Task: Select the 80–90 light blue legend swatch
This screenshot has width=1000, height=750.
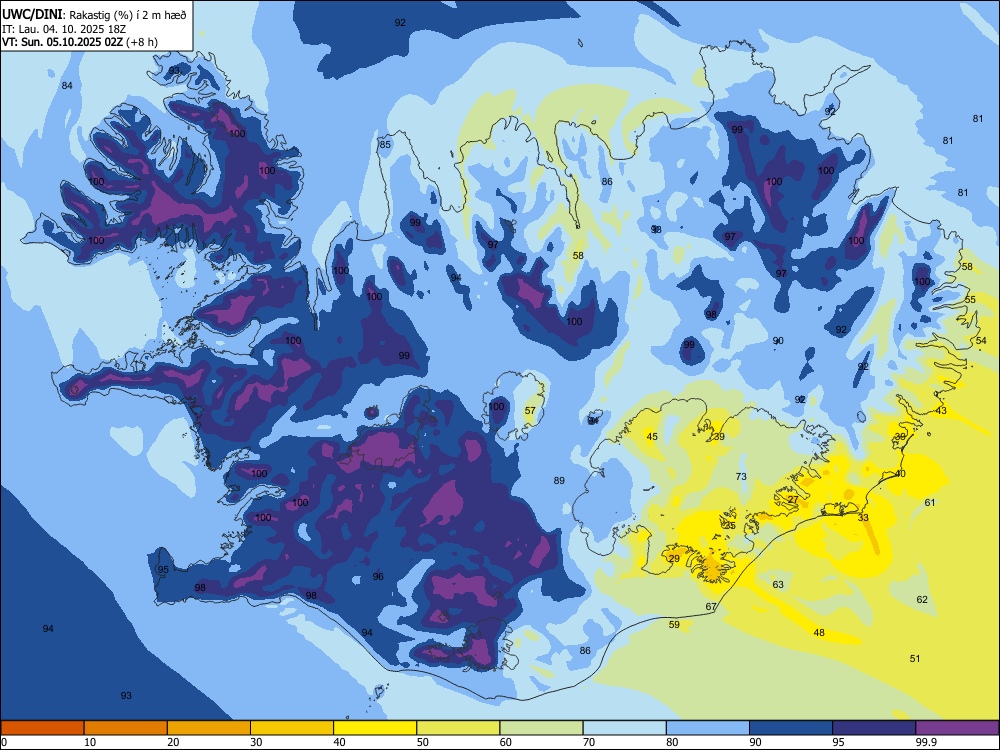Action: [x=708, y=728]
